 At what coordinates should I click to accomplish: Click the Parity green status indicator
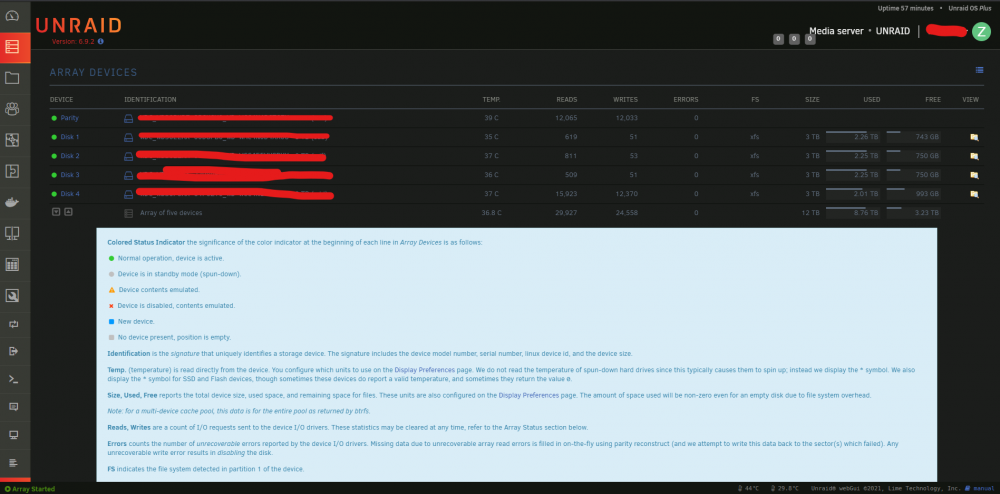click(x=54, y=118)
